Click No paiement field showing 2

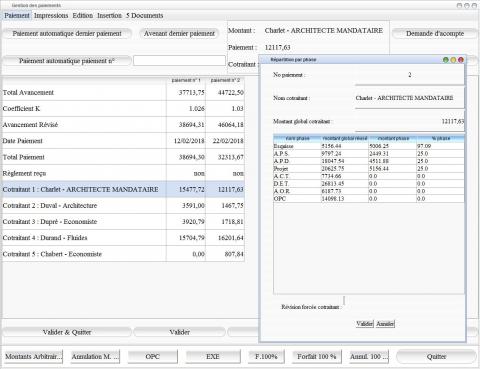(x=409, y=75)
